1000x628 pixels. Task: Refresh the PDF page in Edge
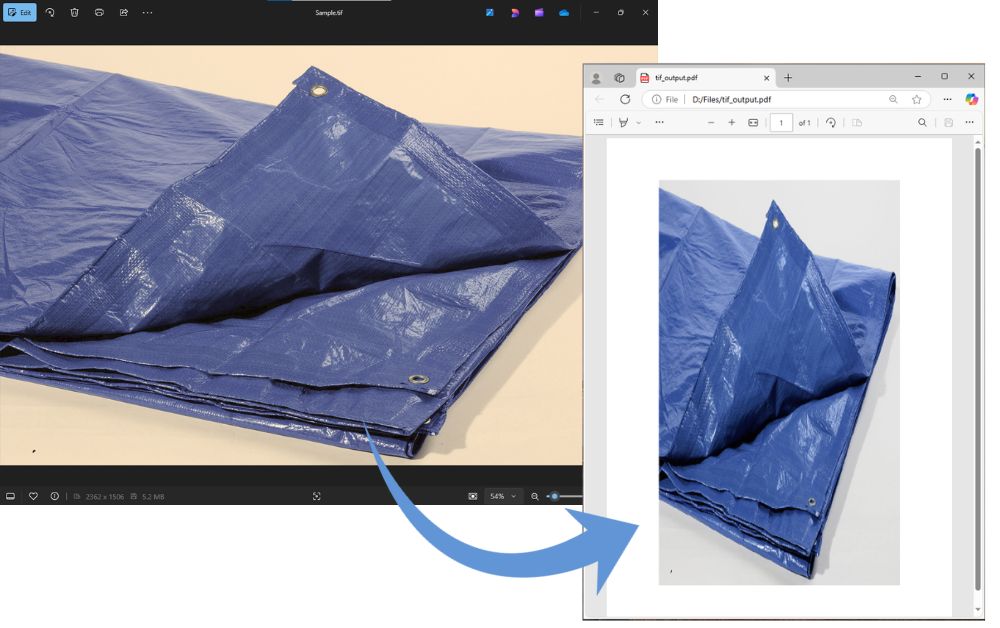click(x=625, y=100)
